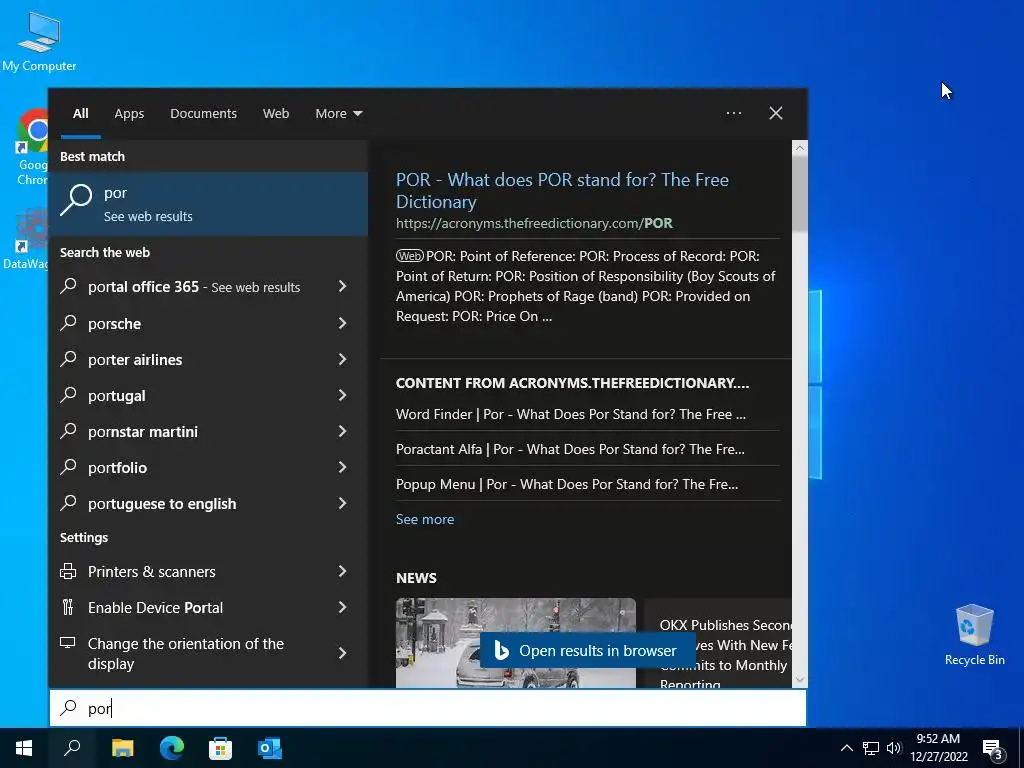Select the My Computer desktop icon

coord(39,41)
